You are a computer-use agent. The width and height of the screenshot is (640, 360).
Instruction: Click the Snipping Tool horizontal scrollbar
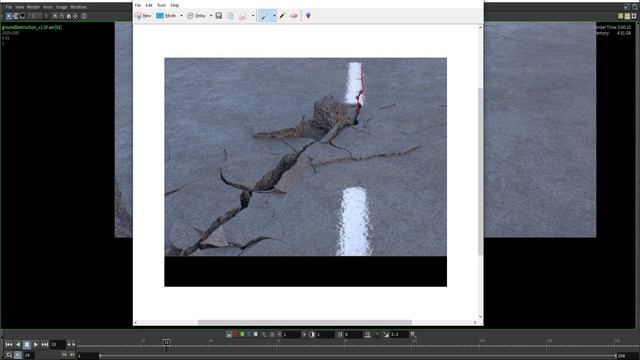coord(305,322)
